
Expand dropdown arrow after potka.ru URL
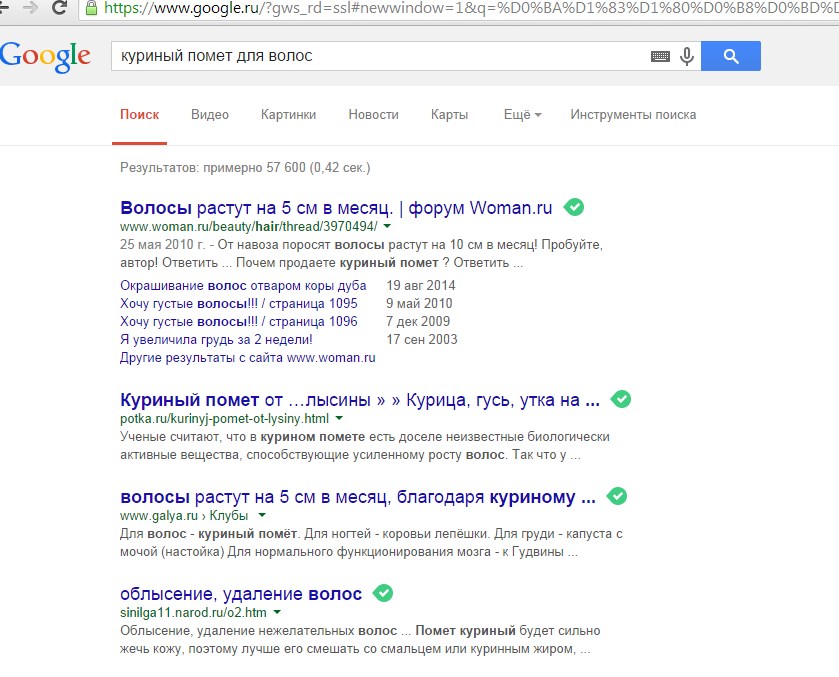pyautogui.click(x=339, y=419)
